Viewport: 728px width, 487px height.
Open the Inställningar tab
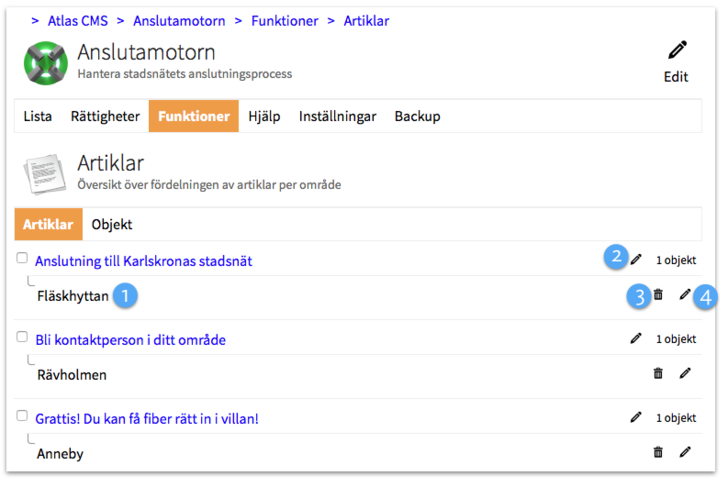coord(337,116)
